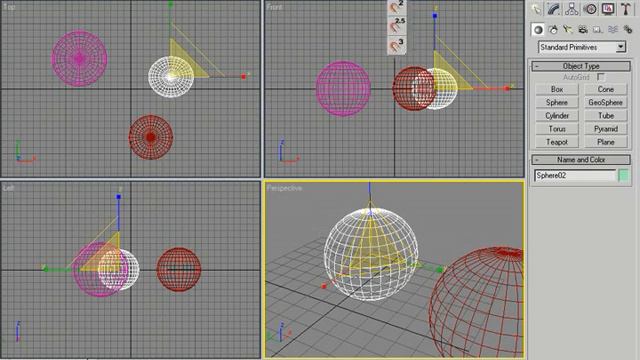Select the Helpers category icon
The image size is (640, 360).
coord(598,29)
